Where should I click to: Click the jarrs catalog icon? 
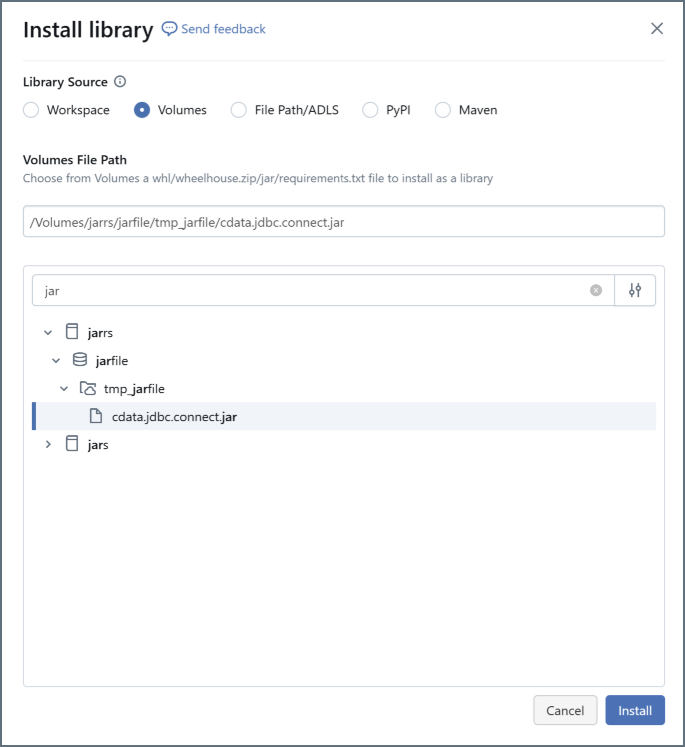click(x=71, y=332)
